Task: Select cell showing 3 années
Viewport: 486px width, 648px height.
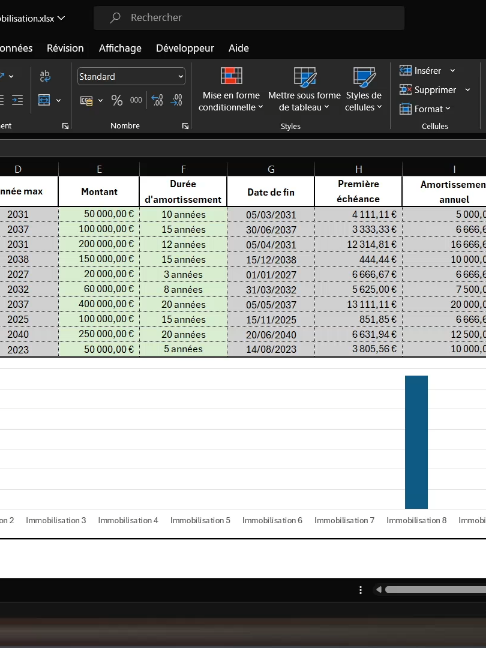Action: pos(183,274)
